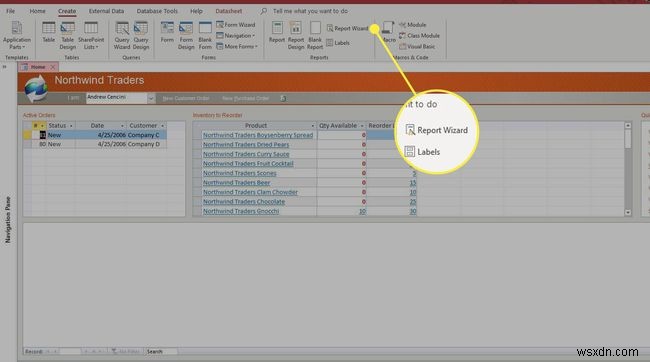Click the Tell me search box
Screen dimensions: 650x362
point(310,11)
